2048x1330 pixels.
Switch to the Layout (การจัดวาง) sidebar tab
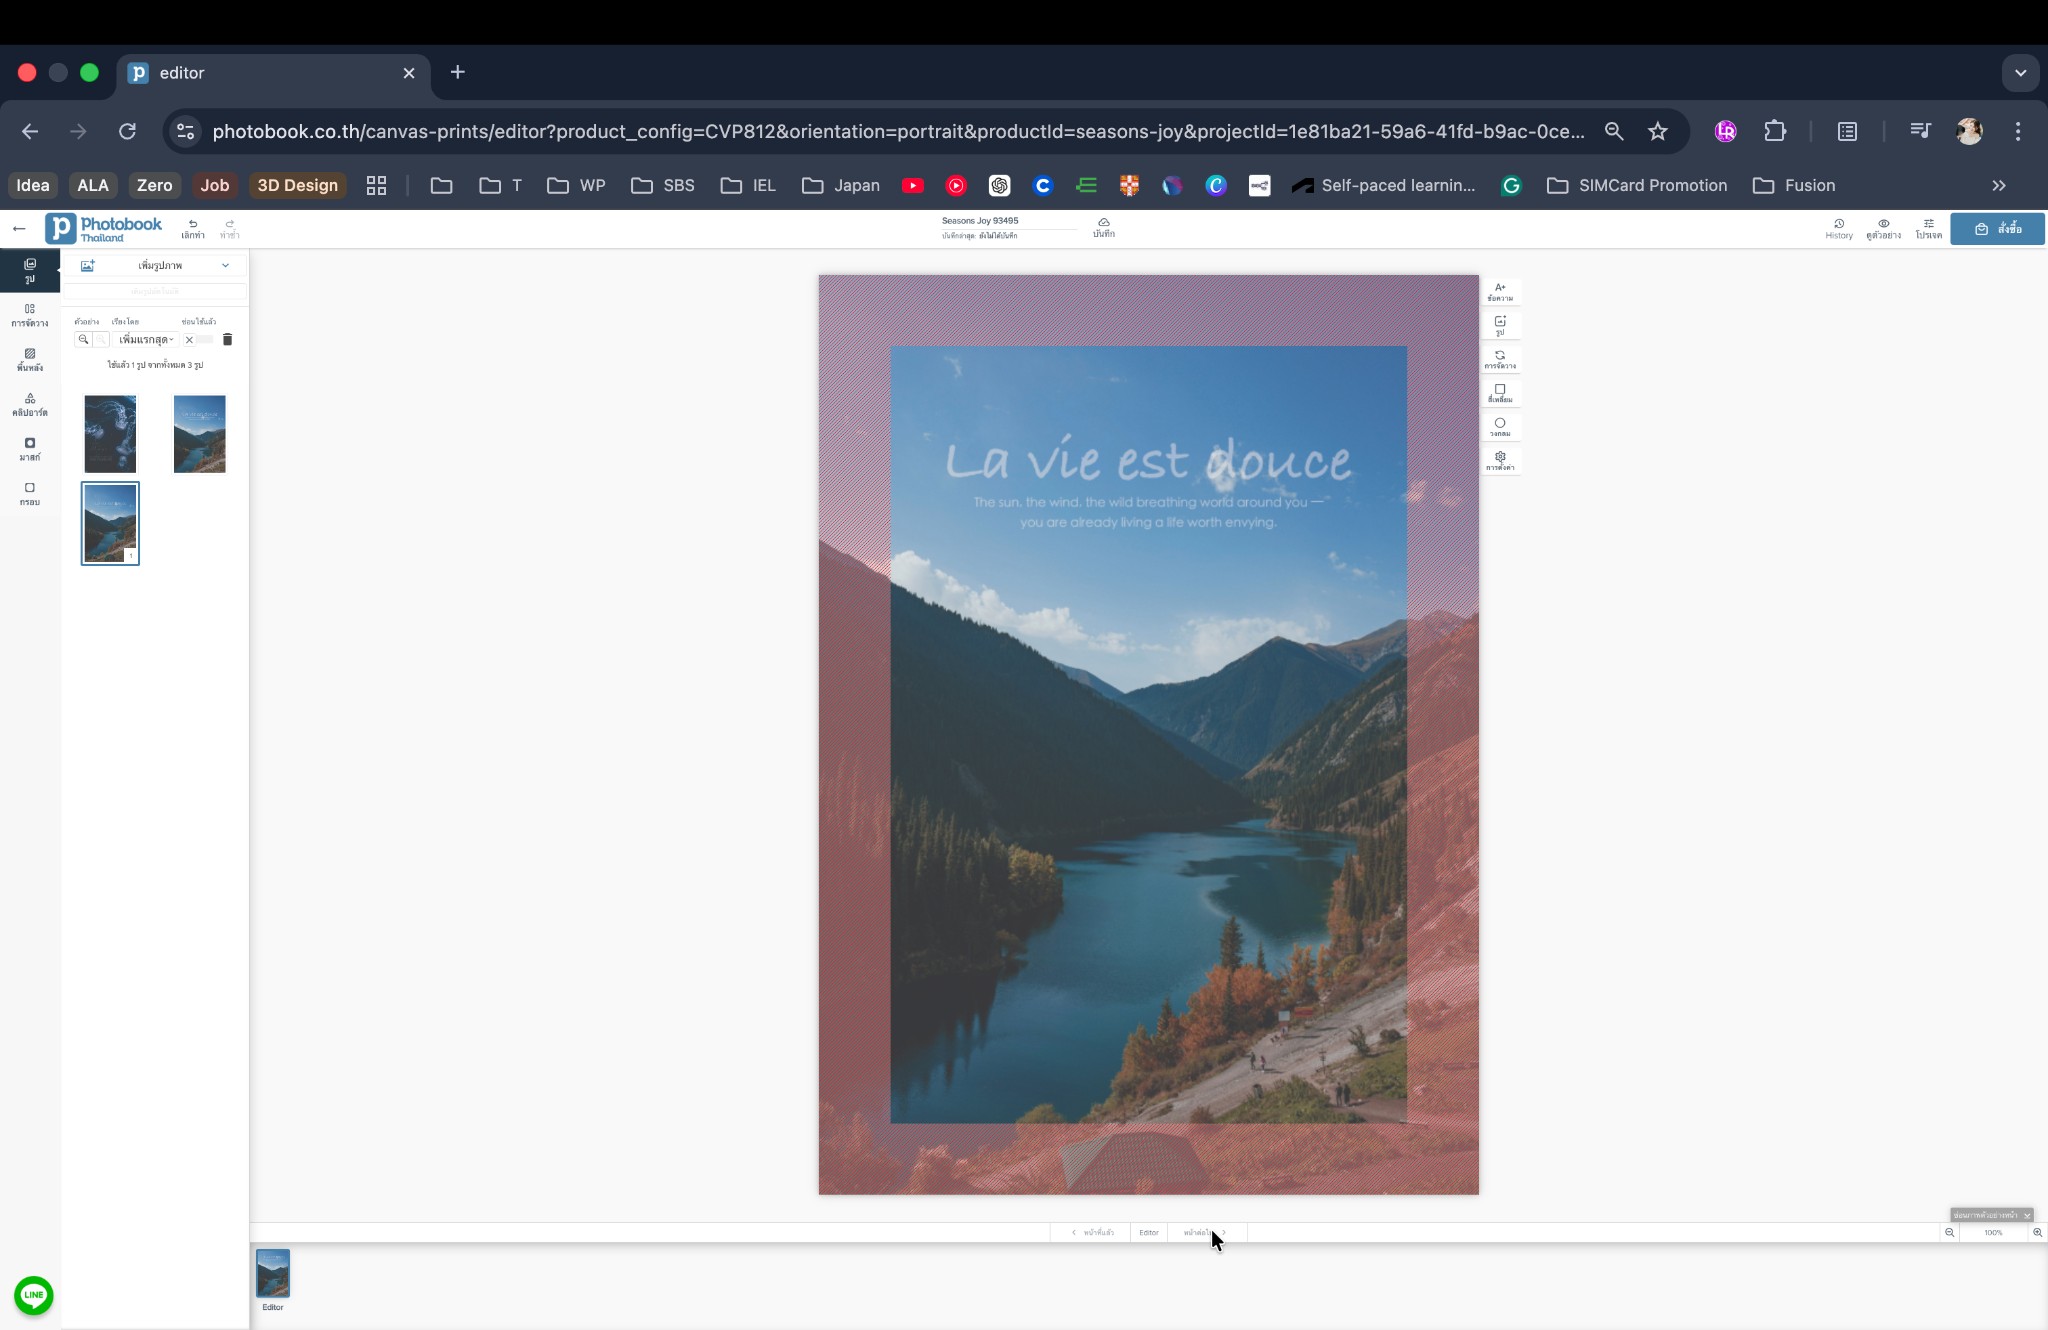(x=30, y=315)
